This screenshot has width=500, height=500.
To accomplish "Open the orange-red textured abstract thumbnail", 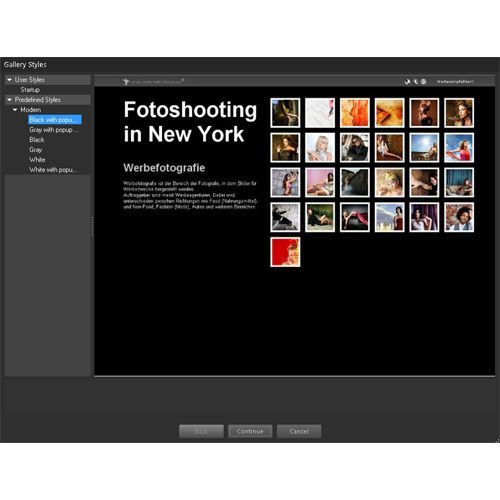I will point(355,113).
